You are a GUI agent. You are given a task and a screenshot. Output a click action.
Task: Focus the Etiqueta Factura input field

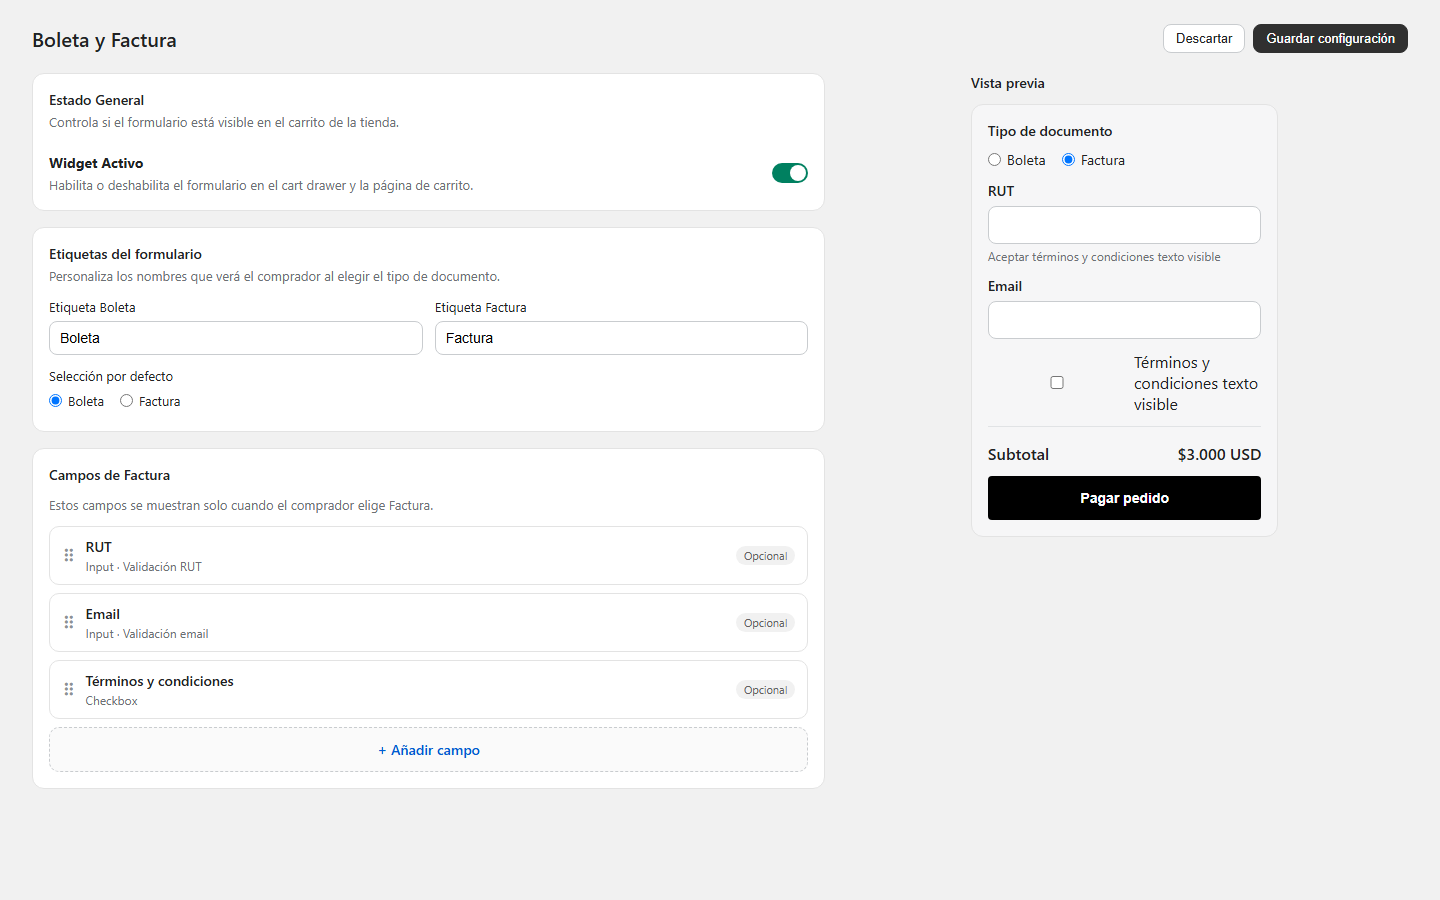(621, 338)
